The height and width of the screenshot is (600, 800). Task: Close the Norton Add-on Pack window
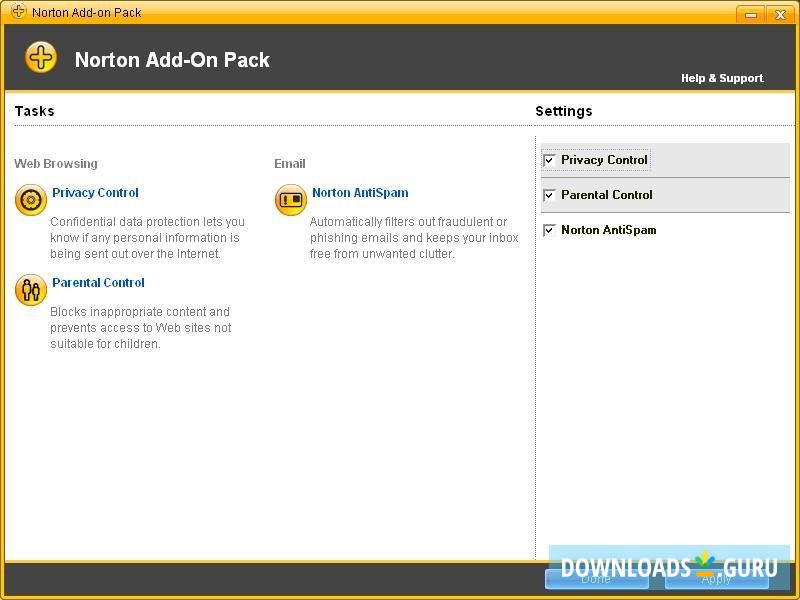click(x=780, y=14)
